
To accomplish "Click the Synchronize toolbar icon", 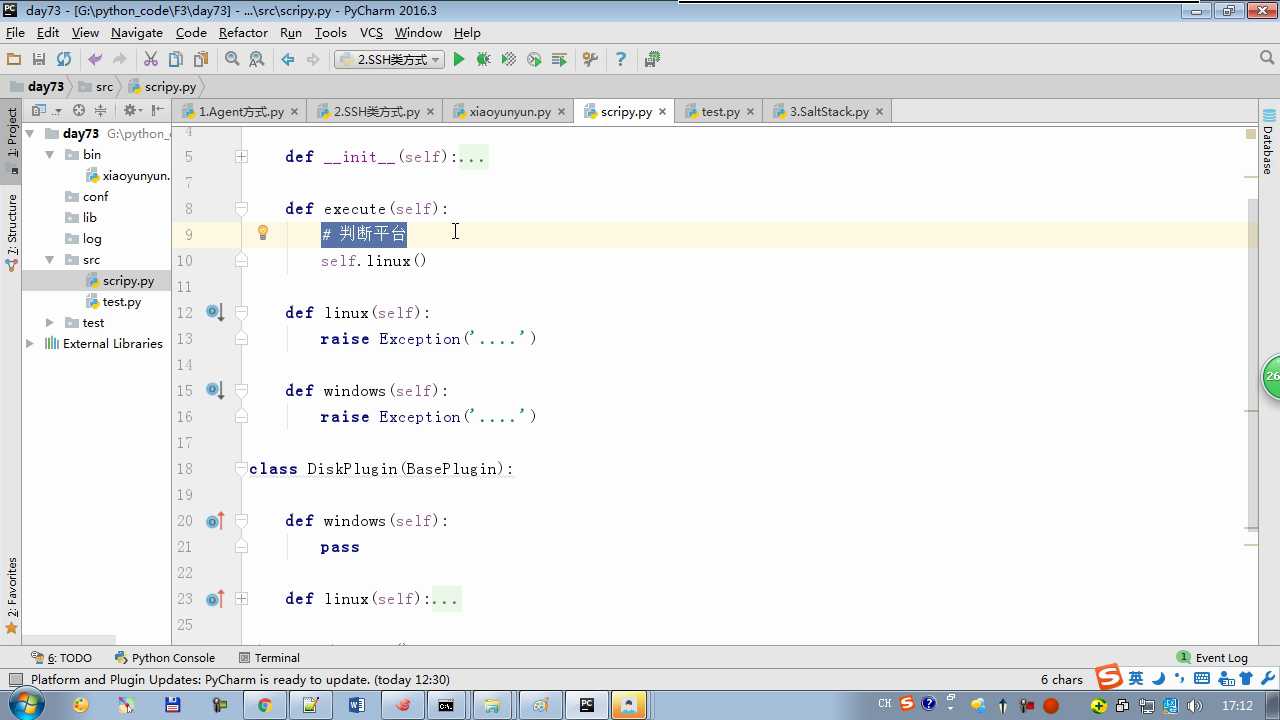I will (x=64, y=60).
